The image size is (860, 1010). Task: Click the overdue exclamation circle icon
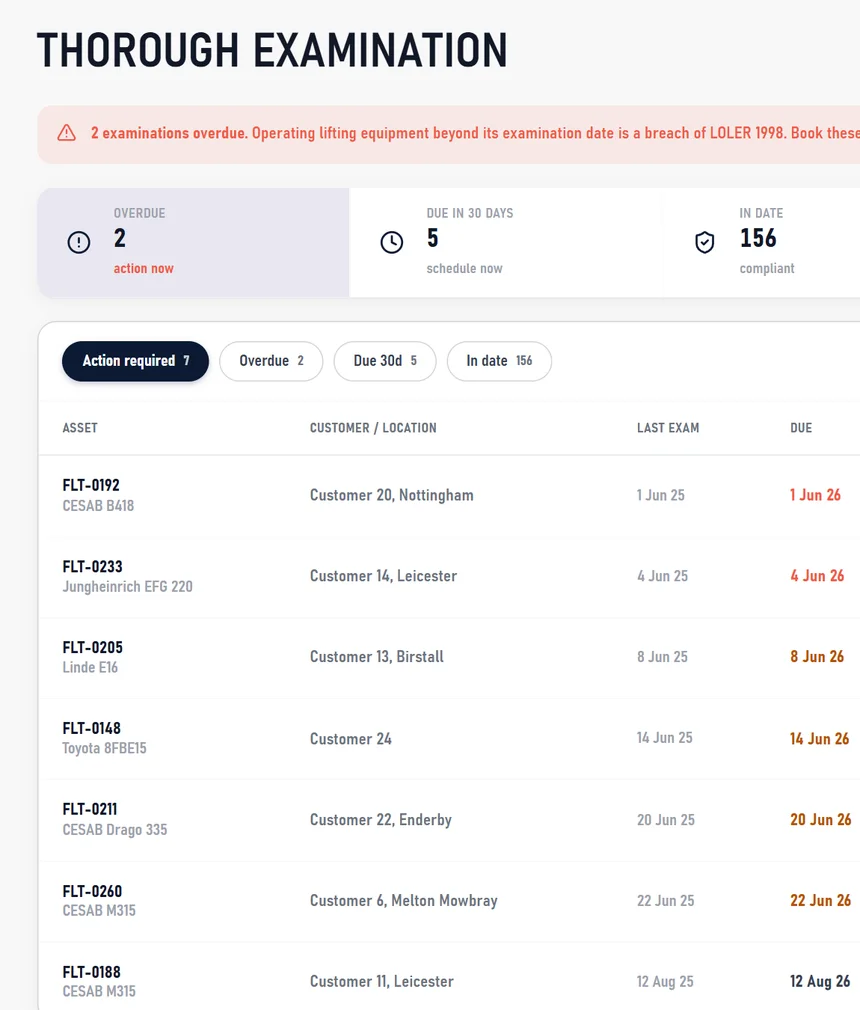pos(79,242)
